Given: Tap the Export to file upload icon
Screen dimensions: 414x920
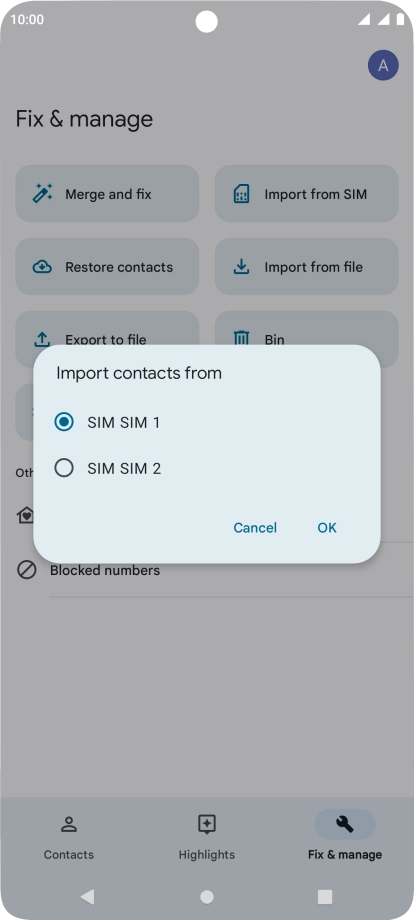Looking at the screenshot, I should click(x=42, y=339).
